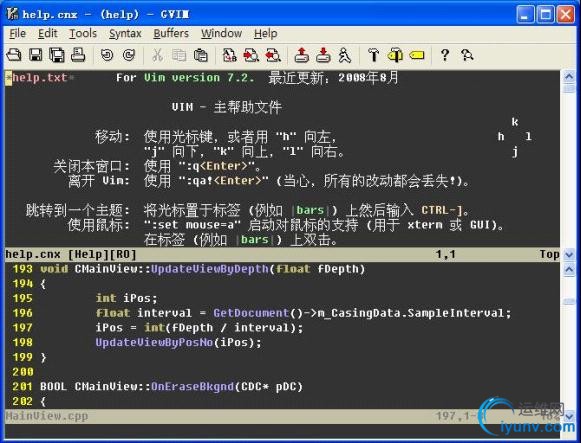Click the Load Session toolbar icon

tap(302, 55)
